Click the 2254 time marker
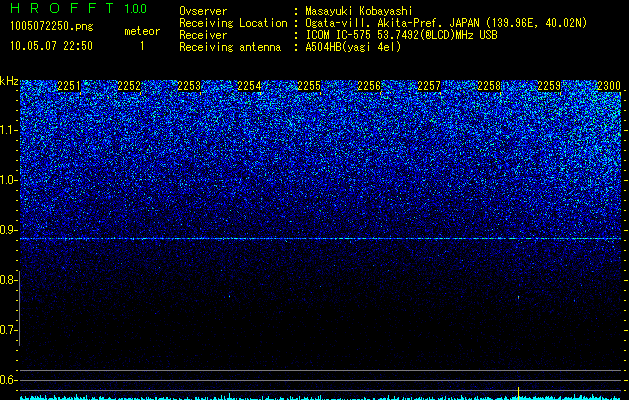 point(249,86)
